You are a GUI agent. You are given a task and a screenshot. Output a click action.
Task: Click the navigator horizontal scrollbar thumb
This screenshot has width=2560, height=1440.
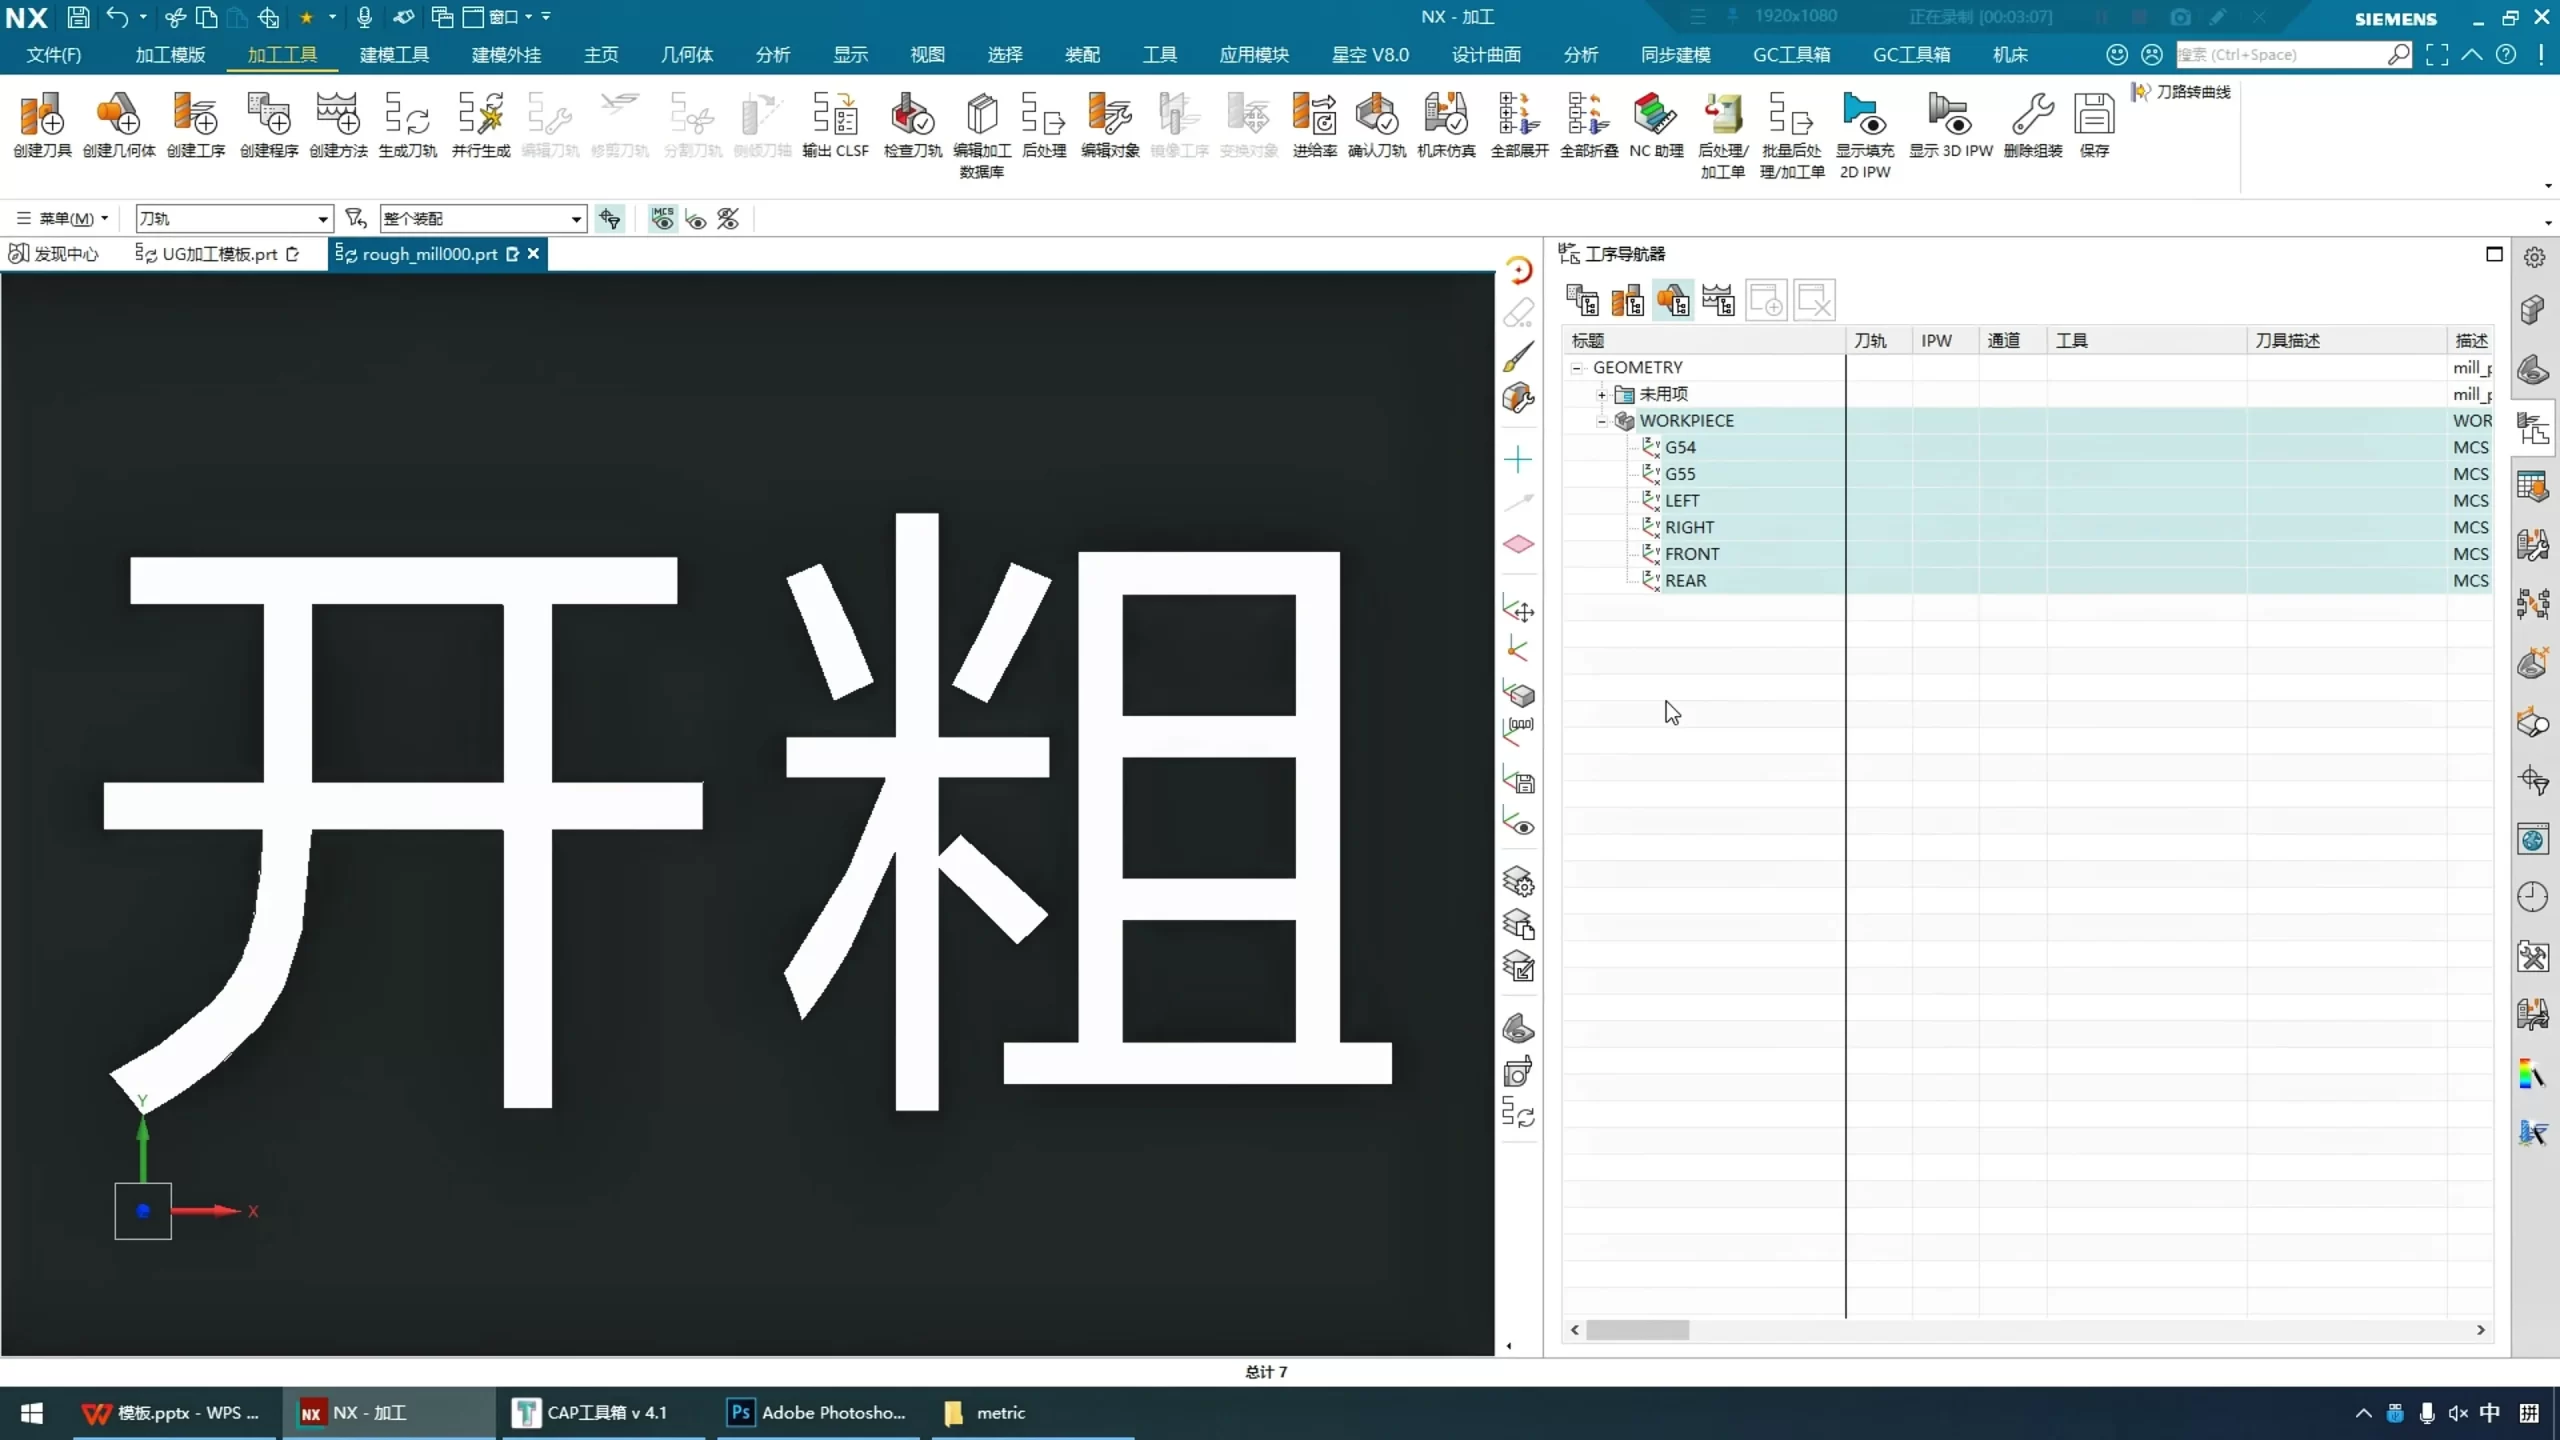(x=1637, y=1330)
